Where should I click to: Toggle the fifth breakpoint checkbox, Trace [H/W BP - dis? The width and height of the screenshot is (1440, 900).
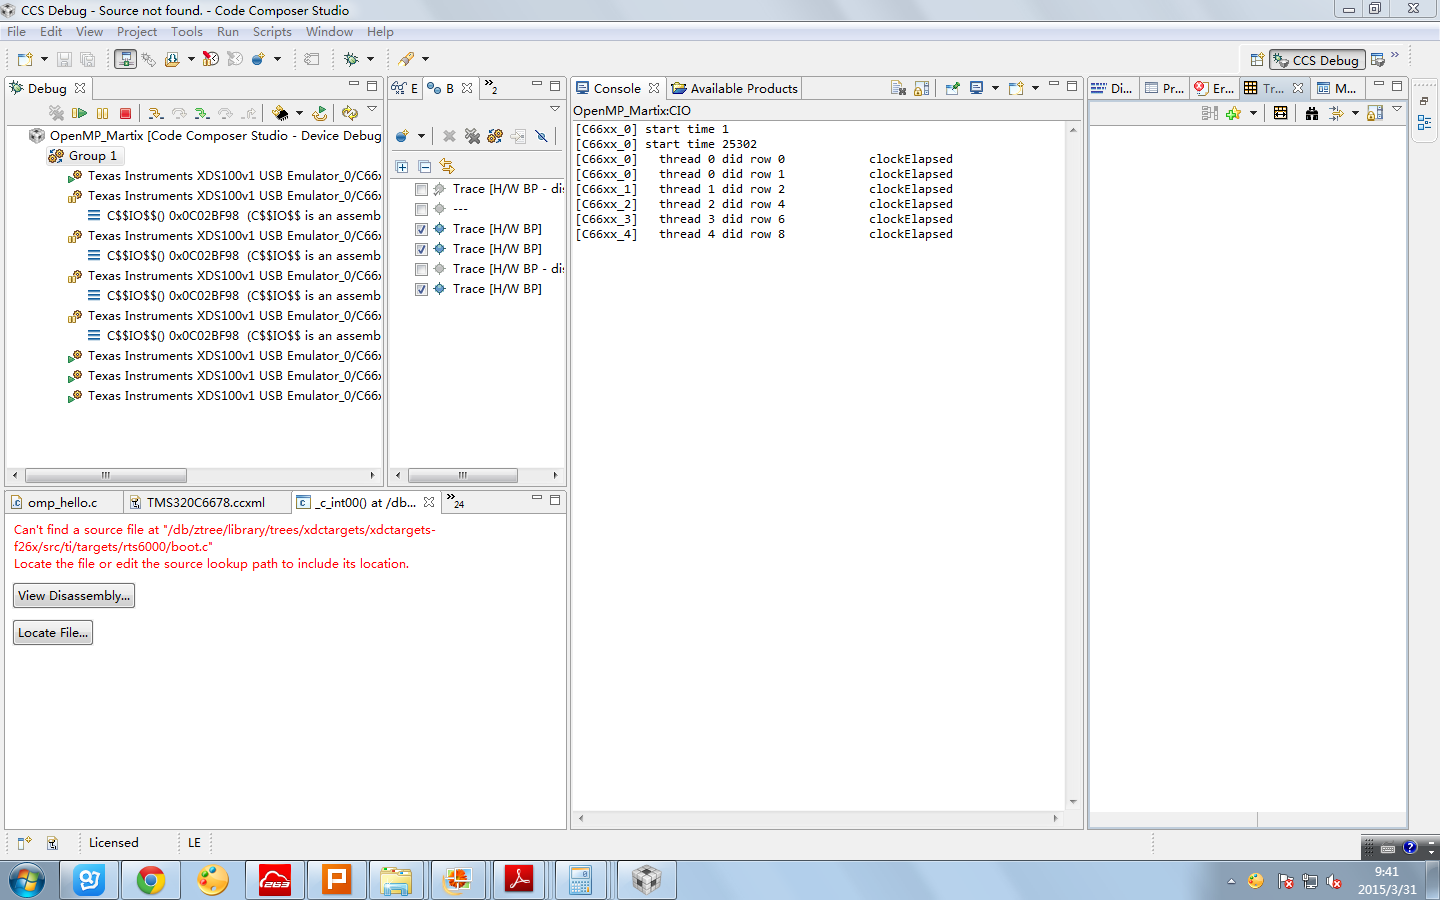pyautogui.click(x=421, y=269)
